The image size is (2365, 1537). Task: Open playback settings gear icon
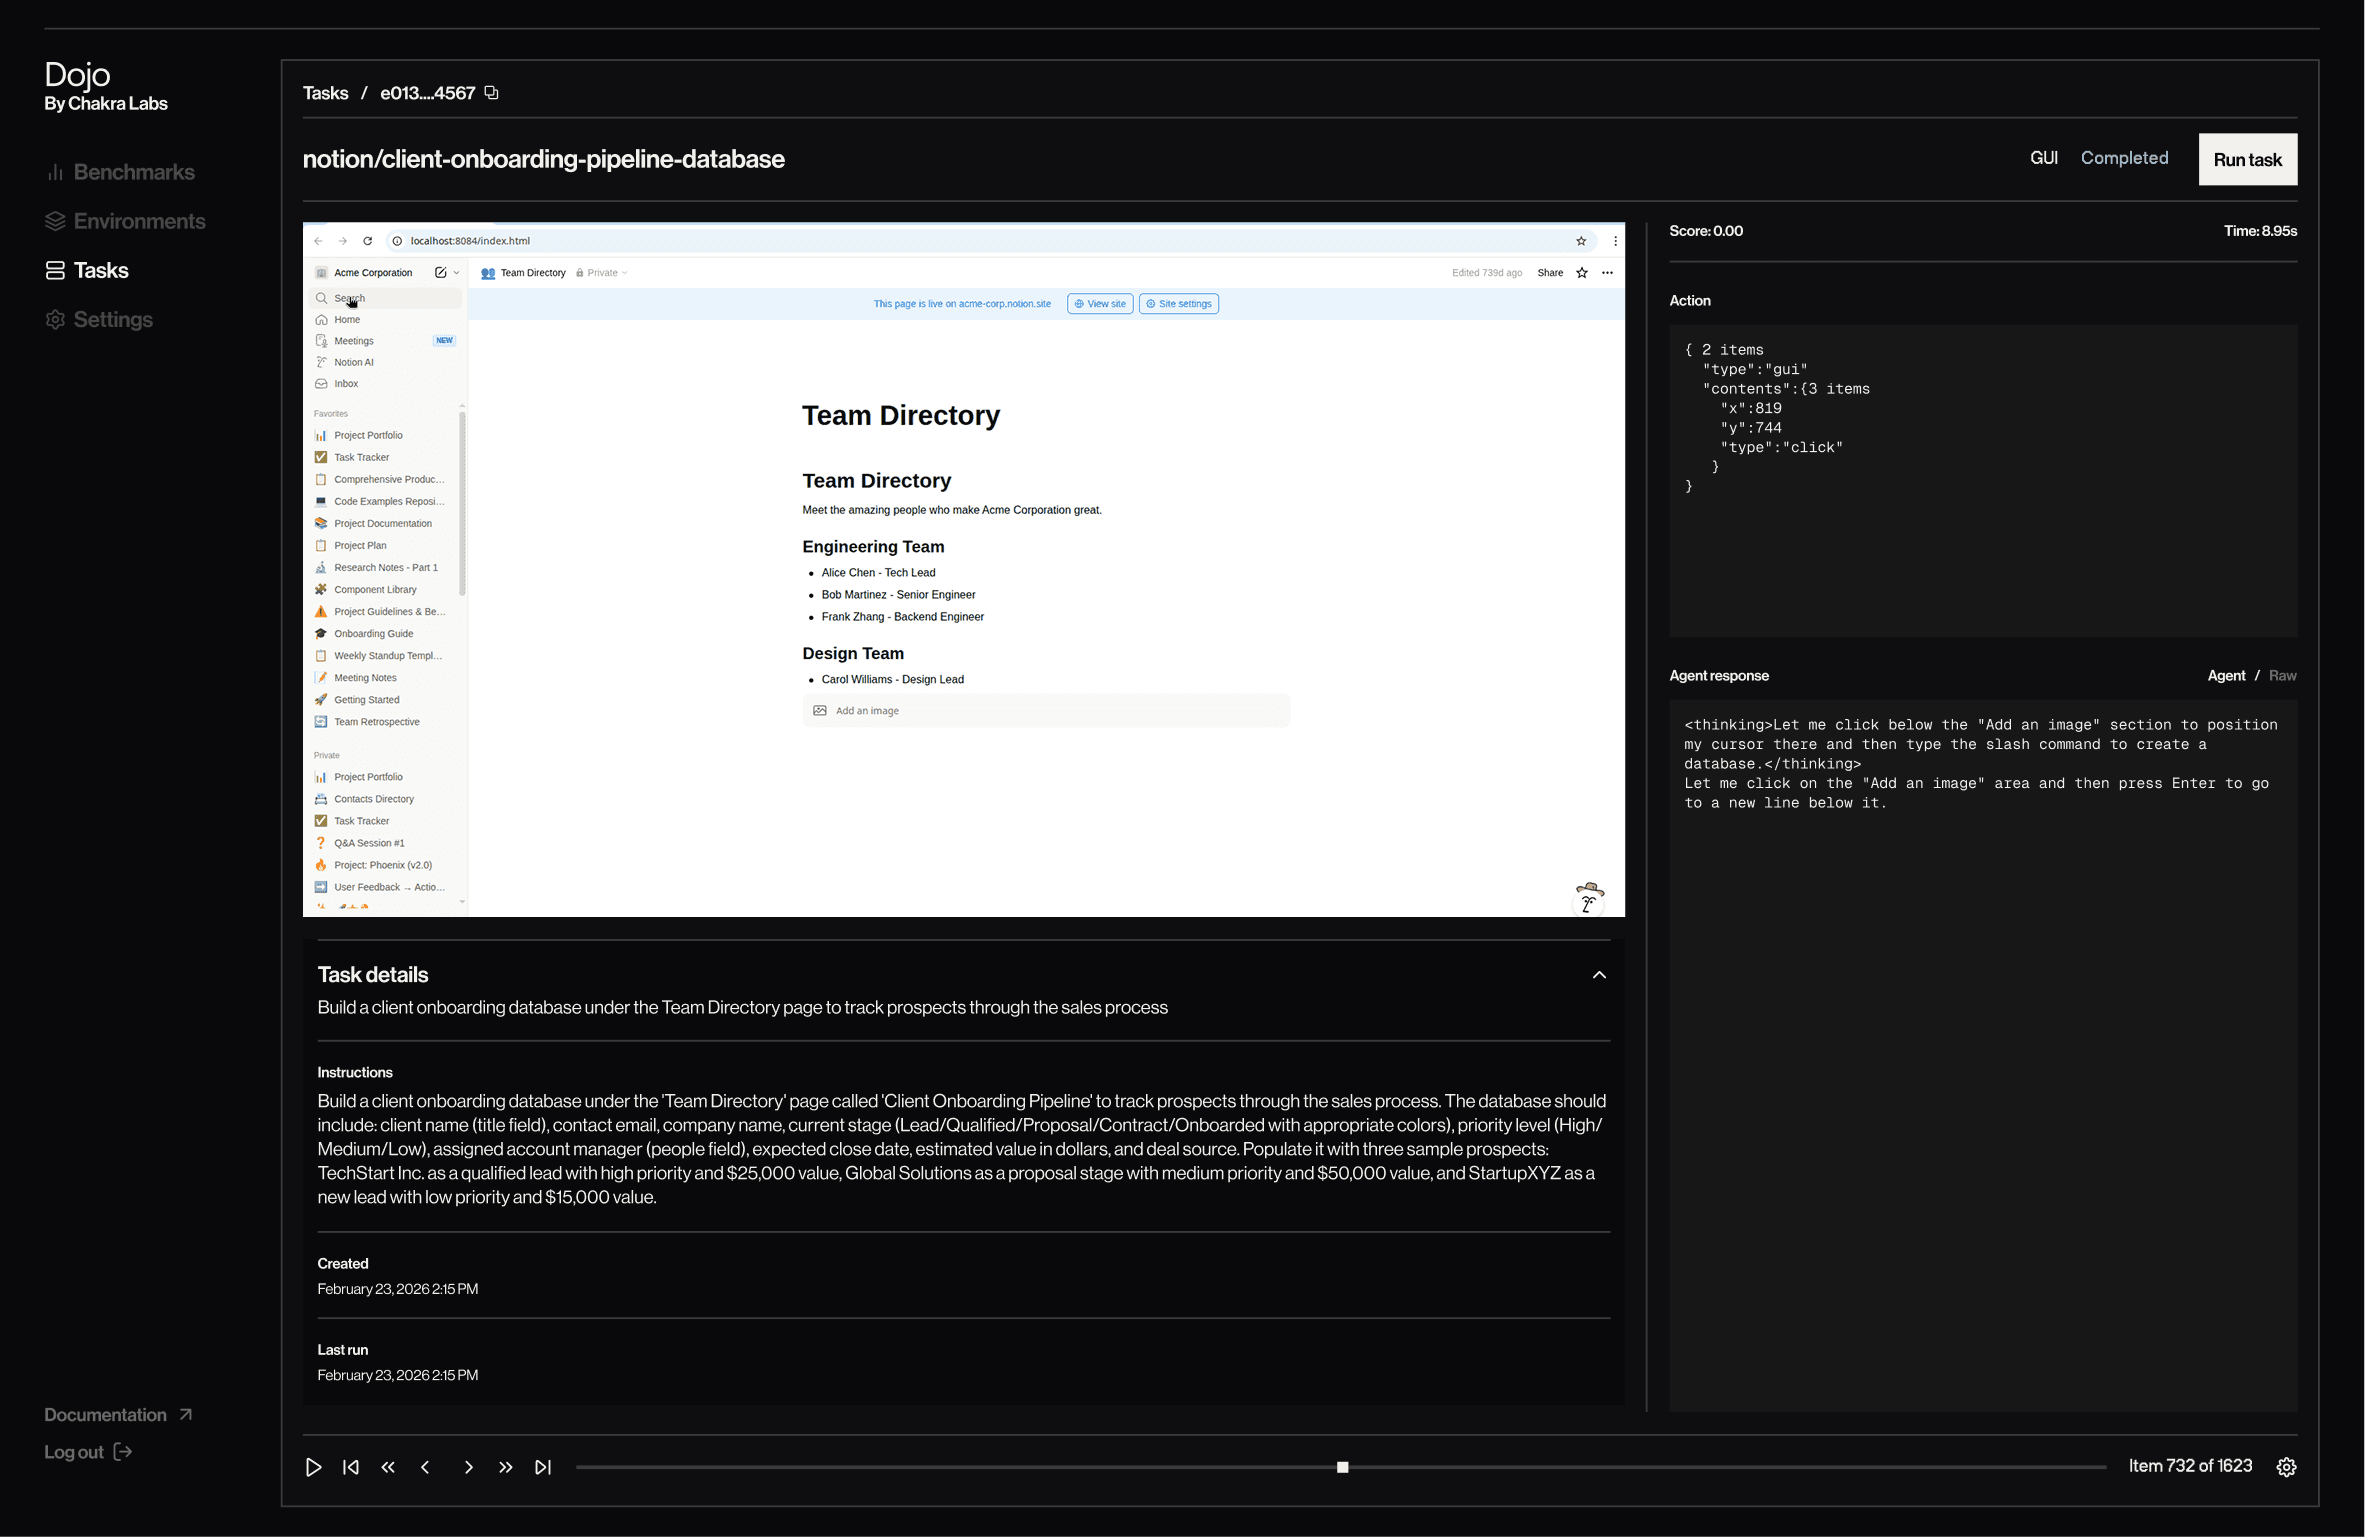(2286, 1467)
